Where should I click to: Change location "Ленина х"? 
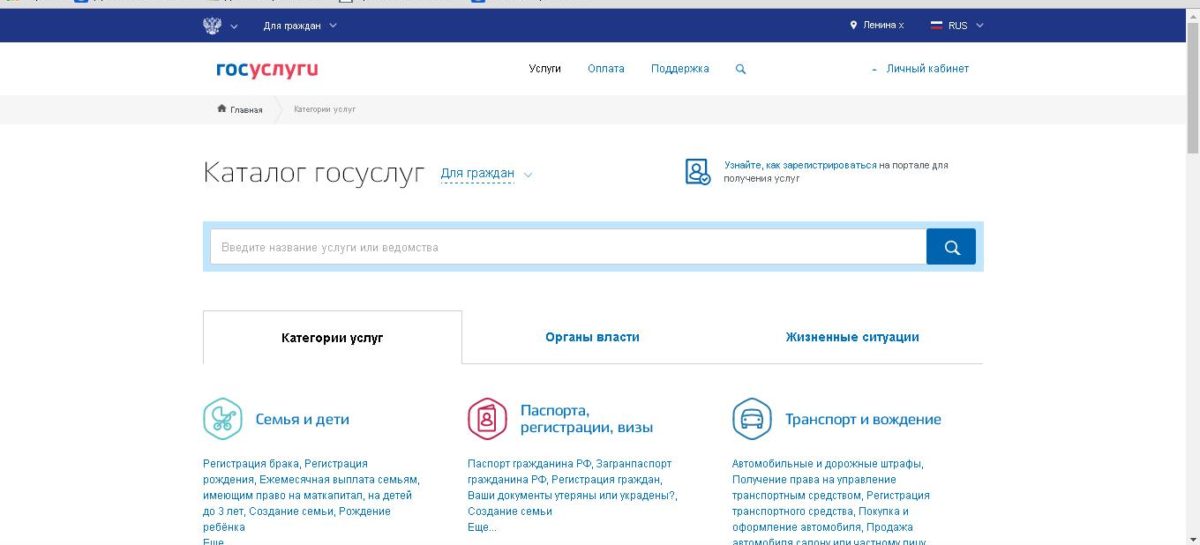click(x=883, y=26)
